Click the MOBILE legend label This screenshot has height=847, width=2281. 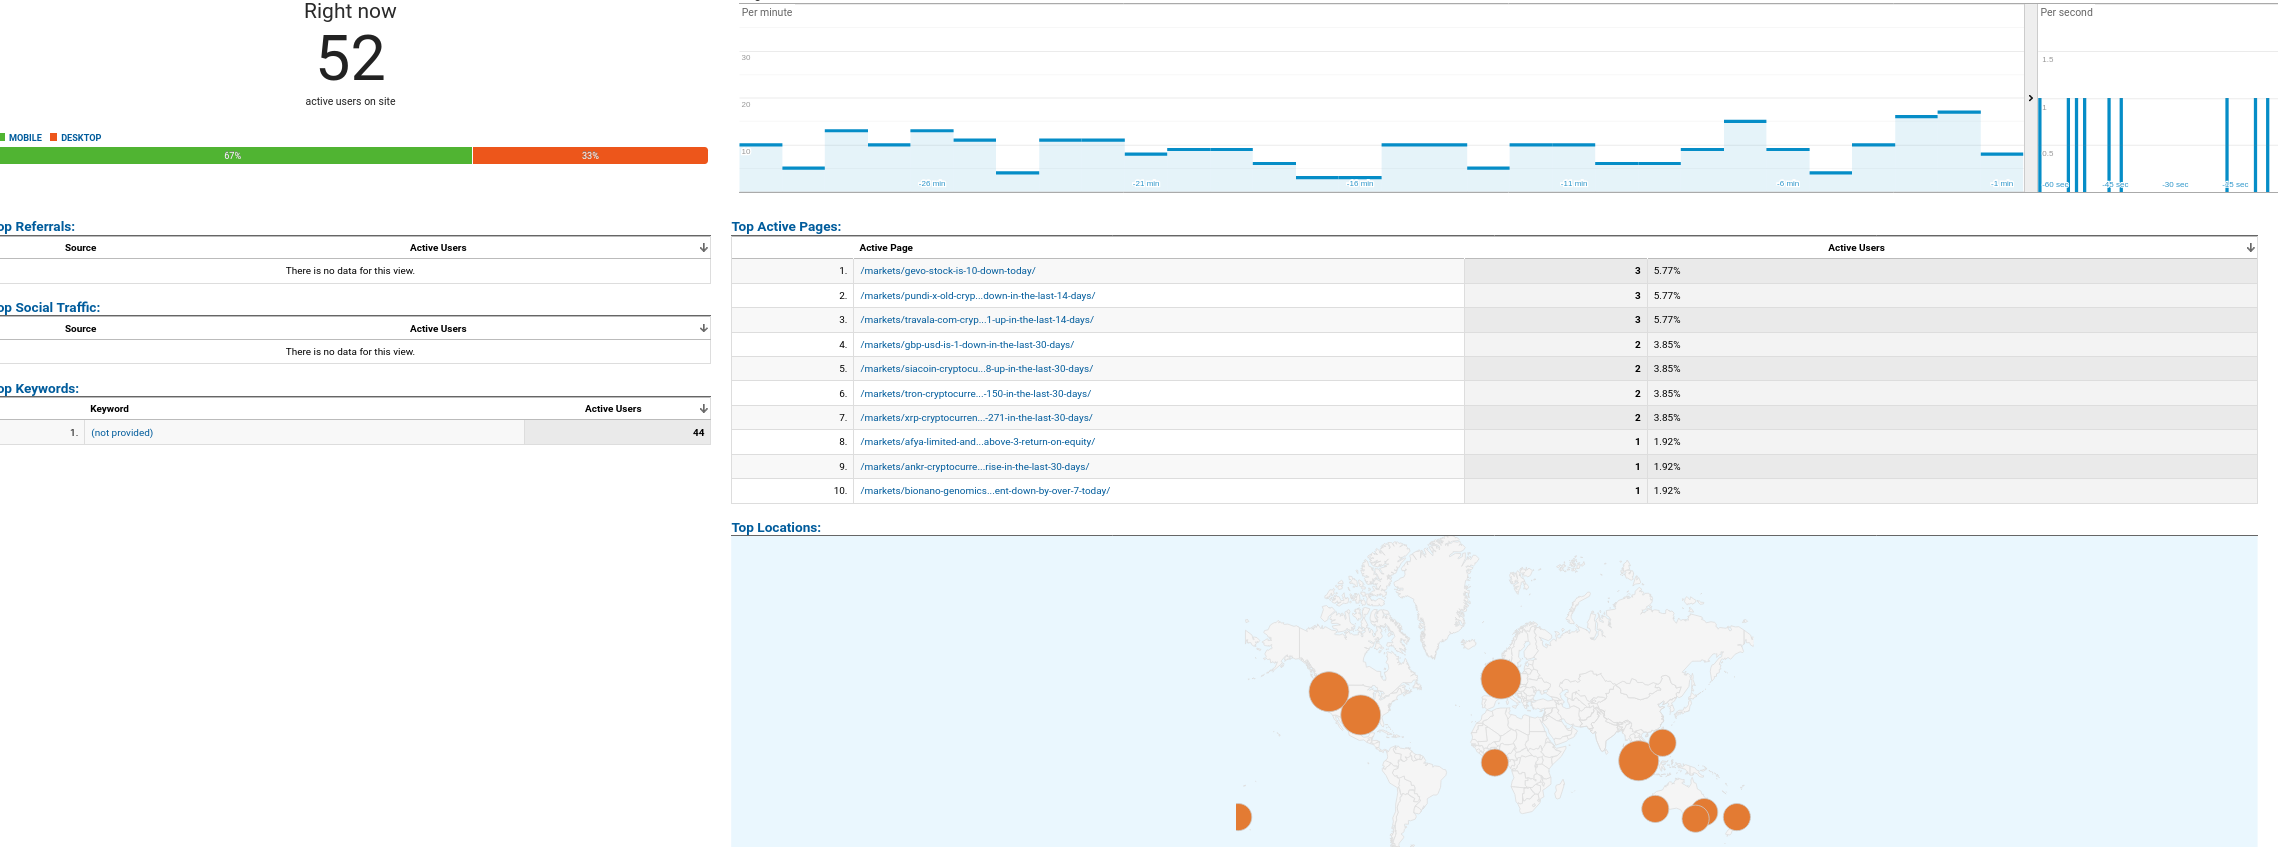click(25, 138)
